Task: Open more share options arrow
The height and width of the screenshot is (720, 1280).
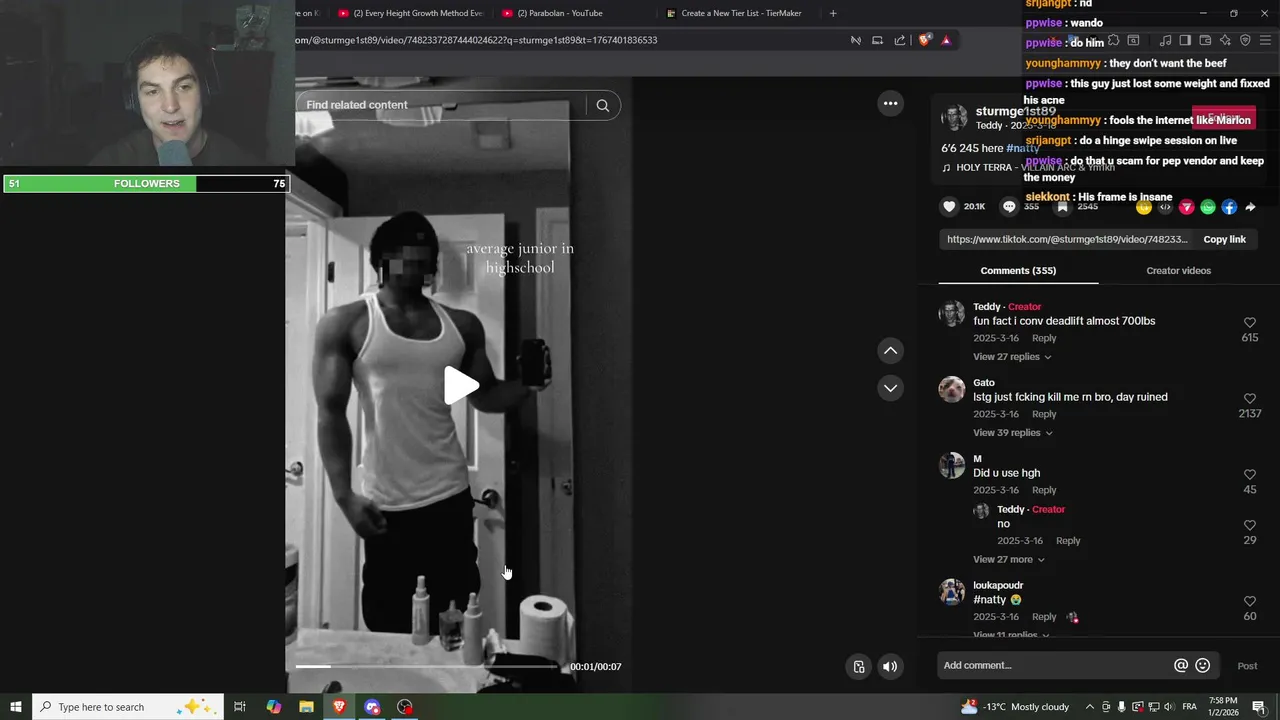Action: tap(1250, 207)
